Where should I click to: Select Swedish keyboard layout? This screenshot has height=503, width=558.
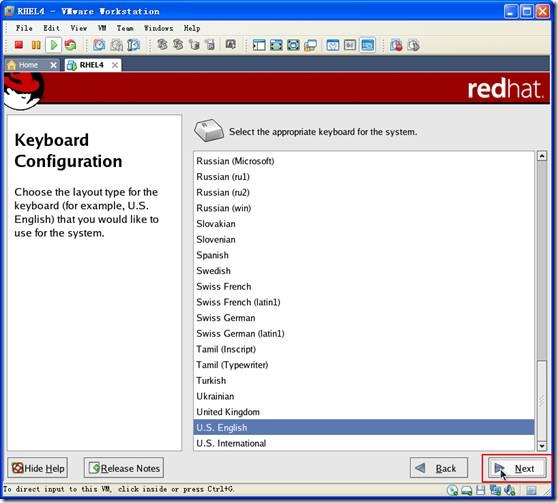click(x=364, y=271)
